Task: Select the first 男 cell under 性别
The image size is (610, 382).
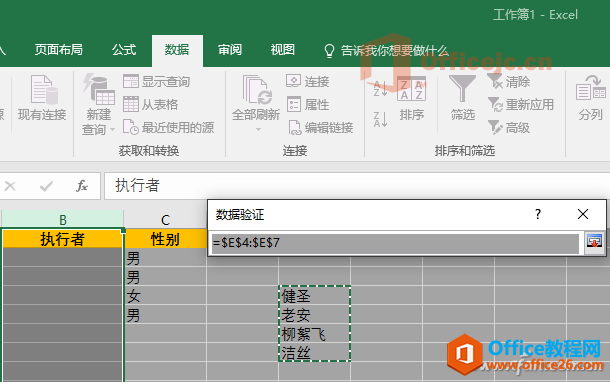Action: 165,258
